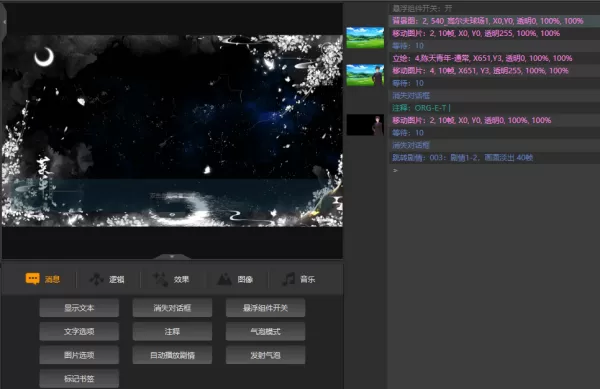Viewport: 600px width, 389px height.
Task: Select the orange 消息 message tab
Action: pos(43,279)
